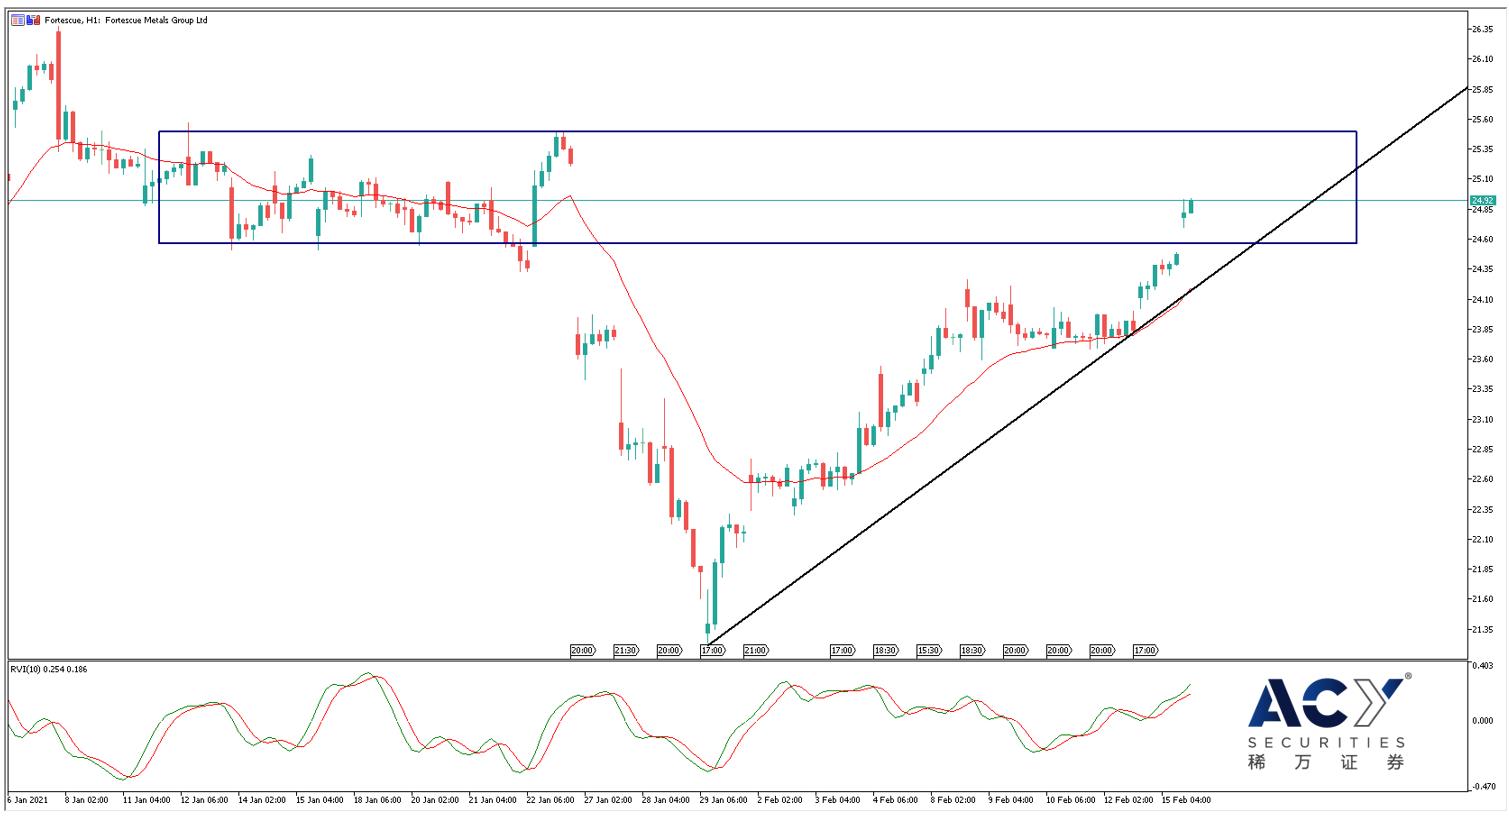
Task: Click the 22.85 price axis label
Action: coord(1482,449)
